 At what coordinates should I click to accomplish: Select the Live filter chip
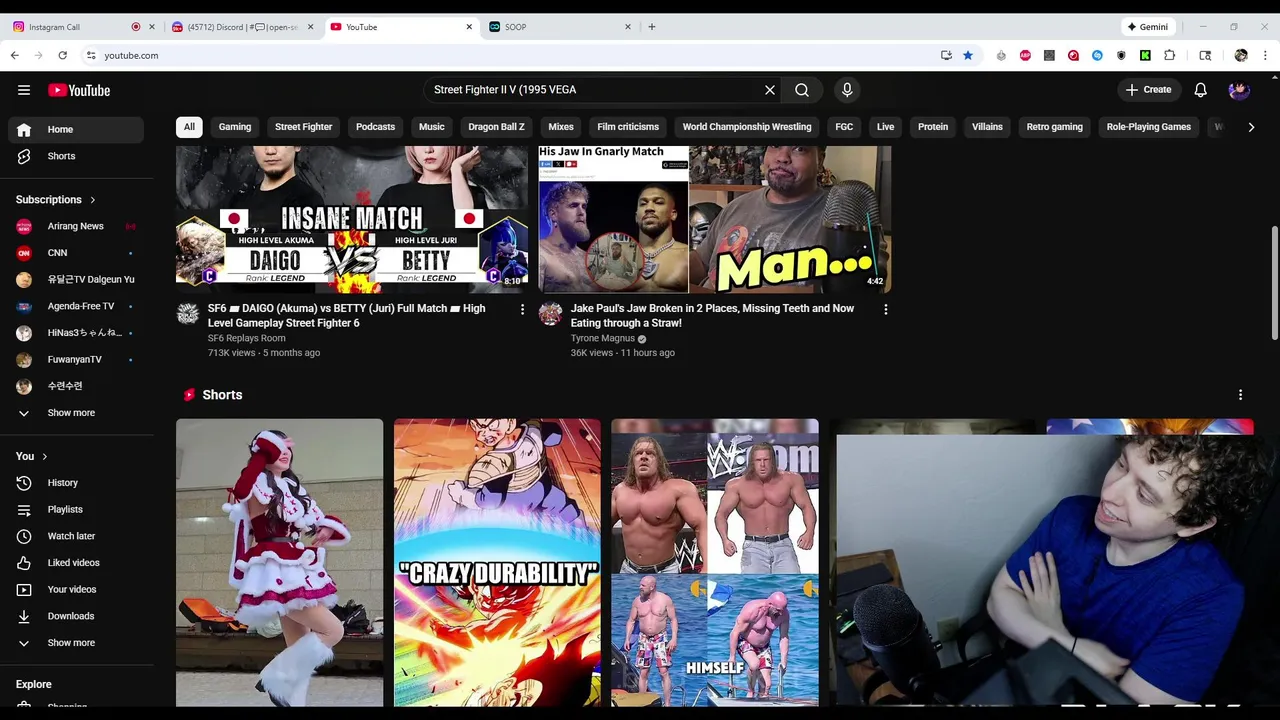point(886,127)
